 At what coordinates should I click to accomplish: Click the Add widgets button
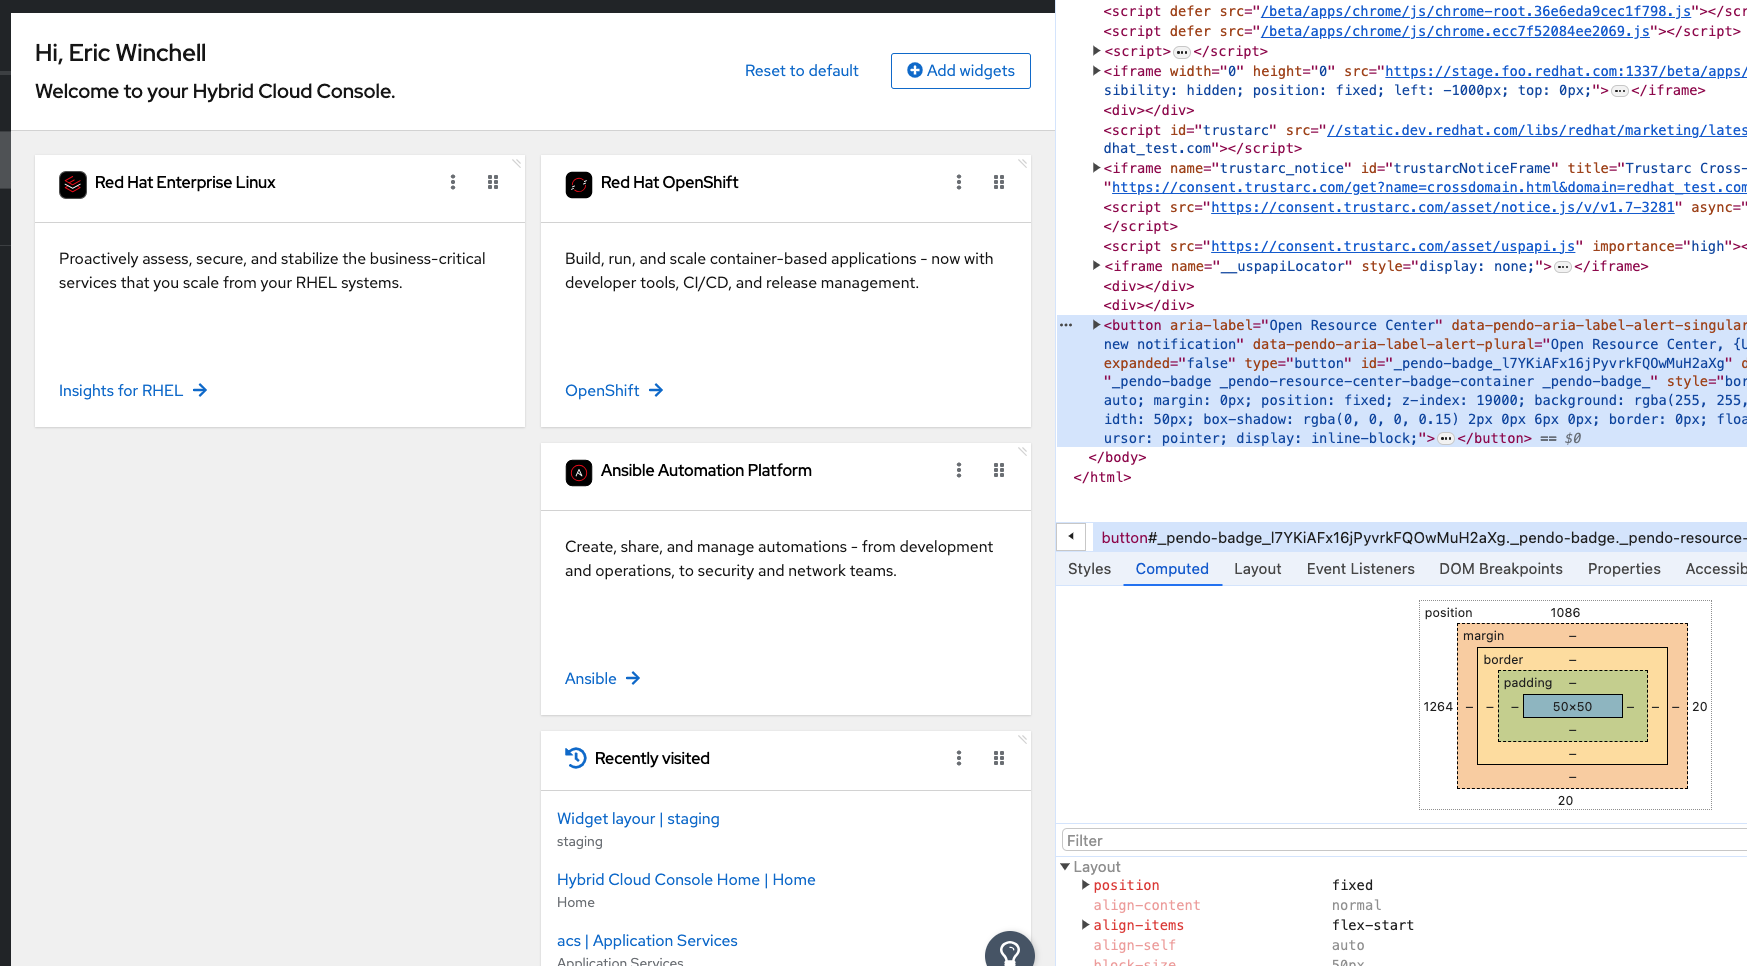click(x=961, y=71)
